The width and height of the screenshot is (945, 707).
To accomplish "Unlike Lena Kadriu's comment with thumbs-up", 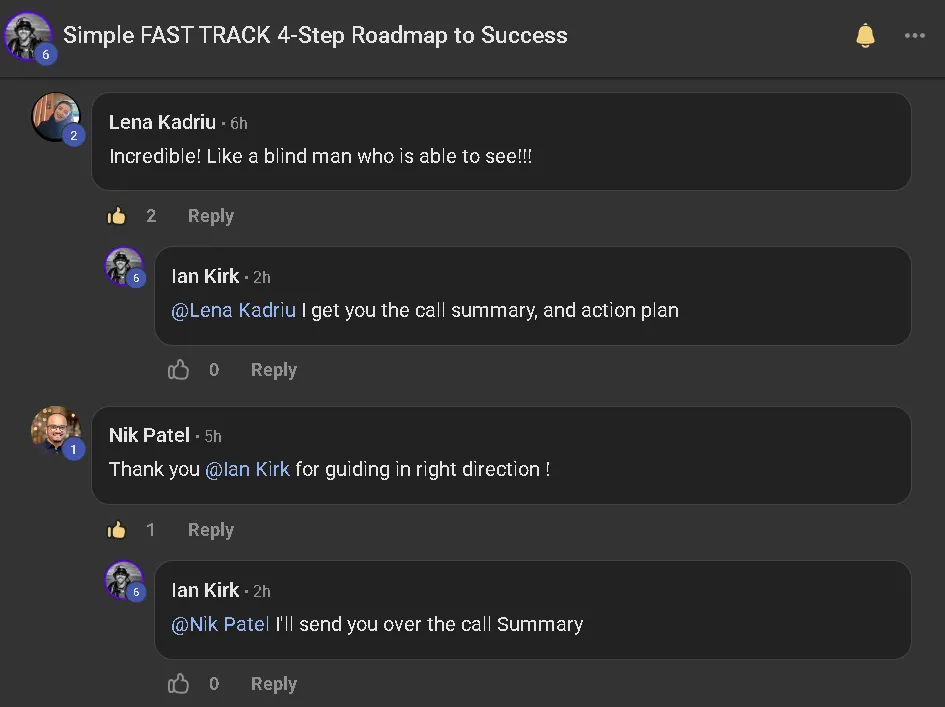I will pyautogui.click(x=116, y=216).
